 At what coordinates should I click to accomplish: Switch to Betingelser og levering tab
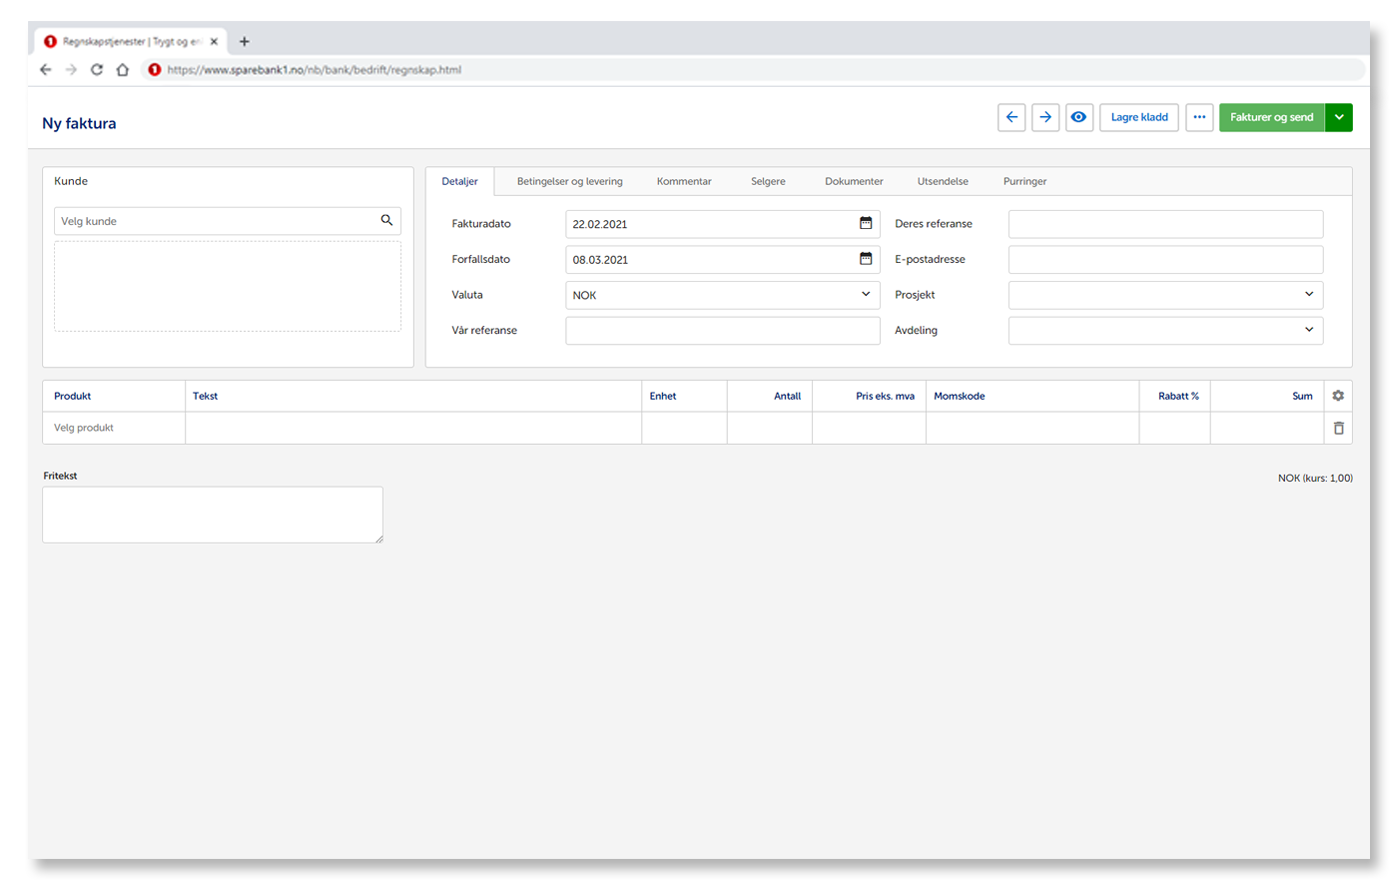569,182
